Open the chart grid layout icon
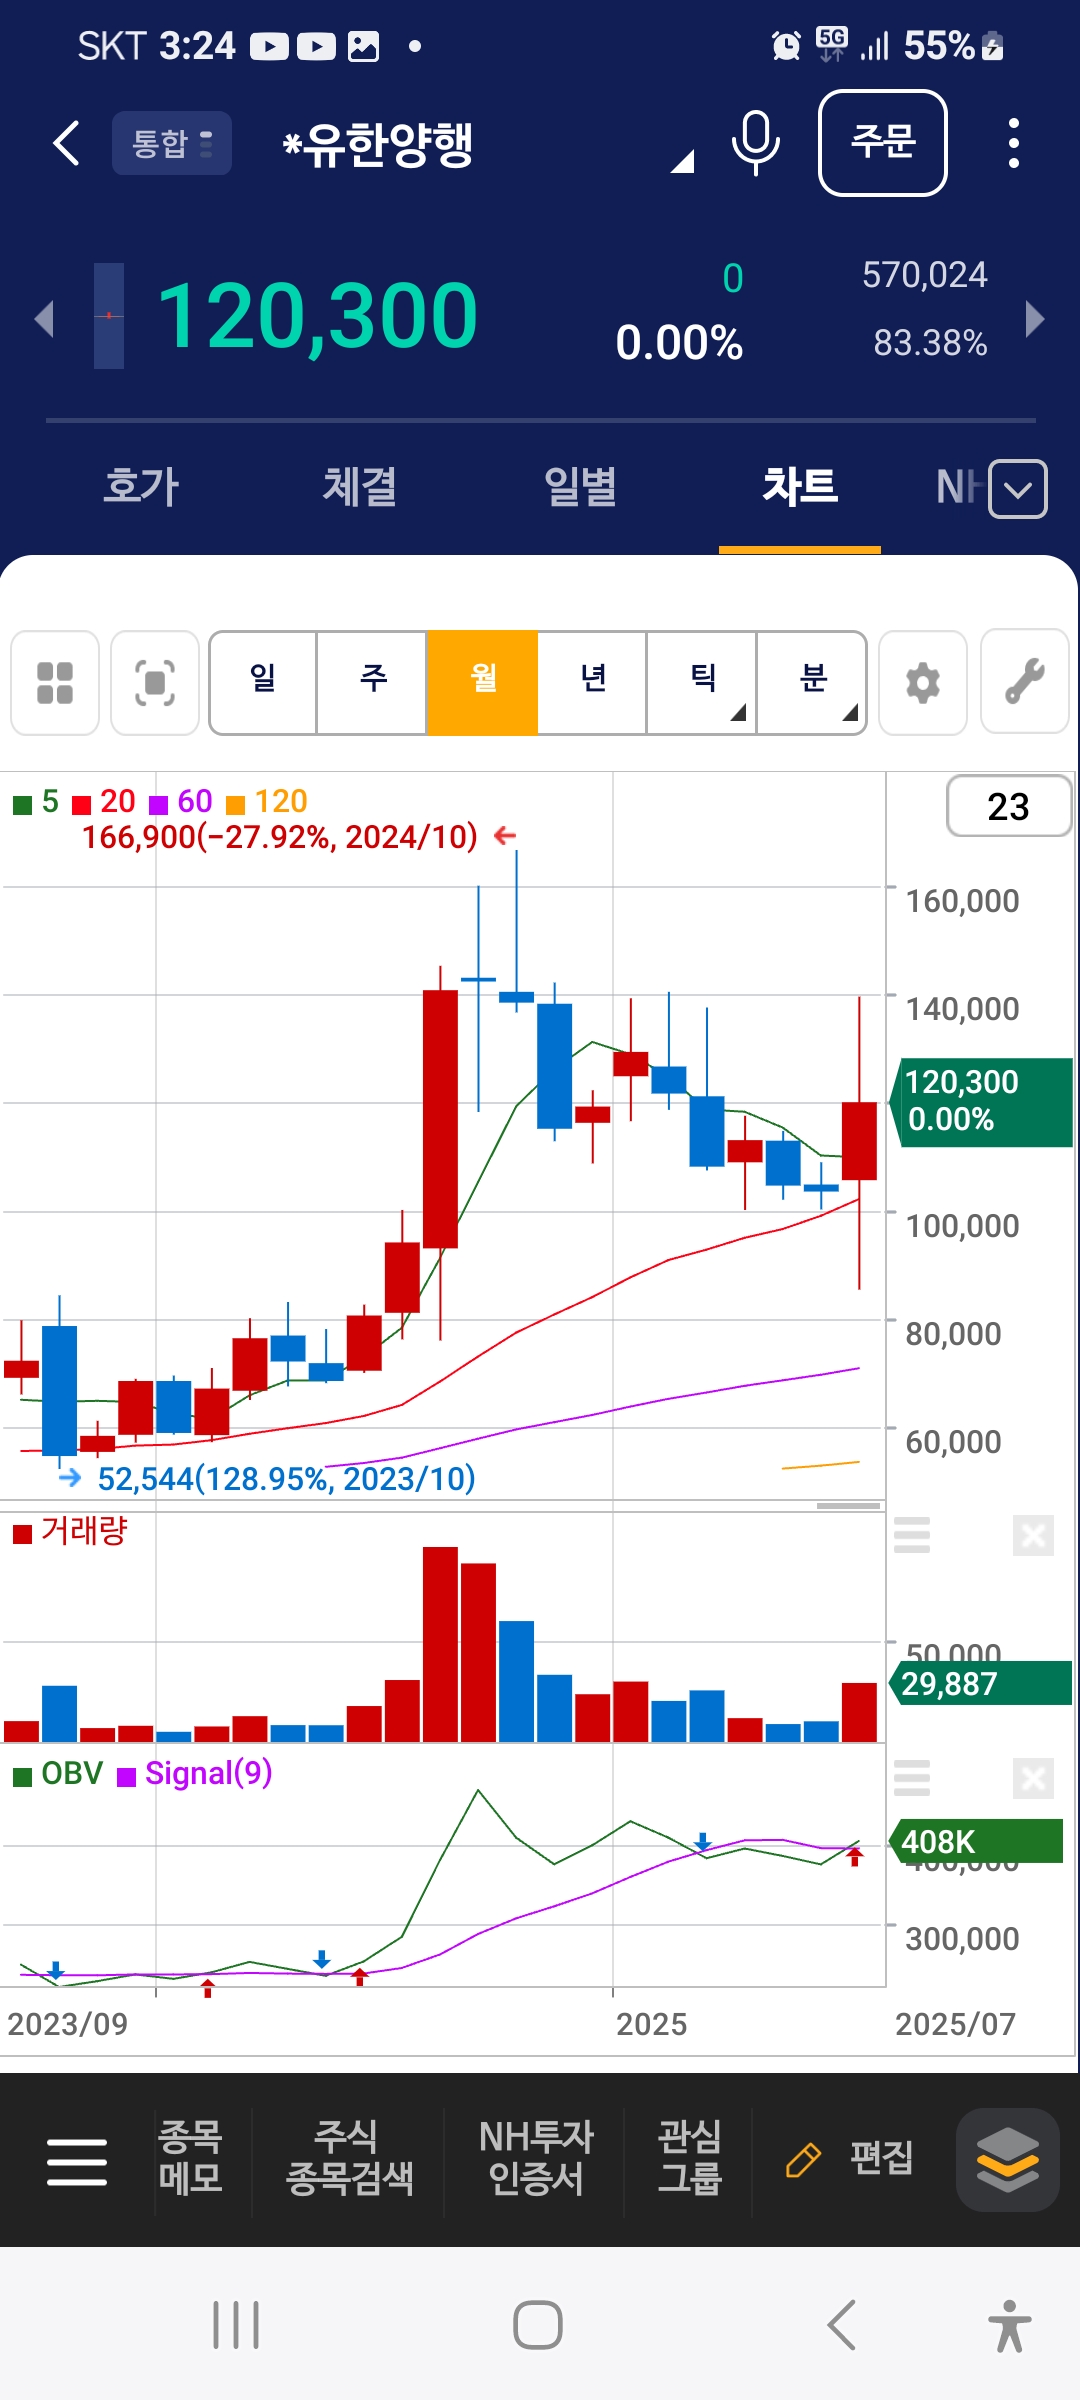Viewport: 1080px width, 2400px height. click(x=55, y=683)
